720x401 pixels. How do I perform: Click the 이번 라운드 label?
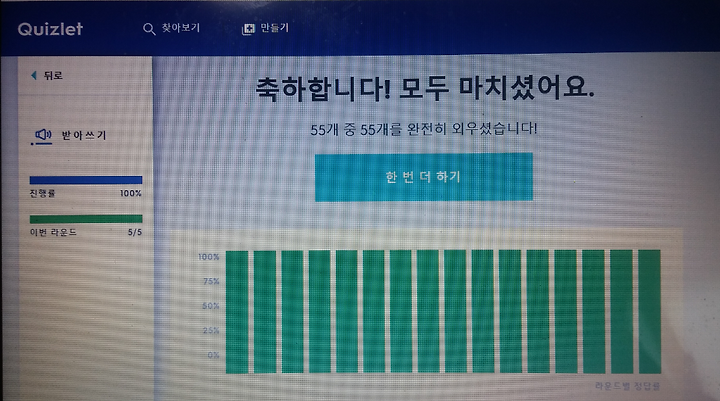53,232
